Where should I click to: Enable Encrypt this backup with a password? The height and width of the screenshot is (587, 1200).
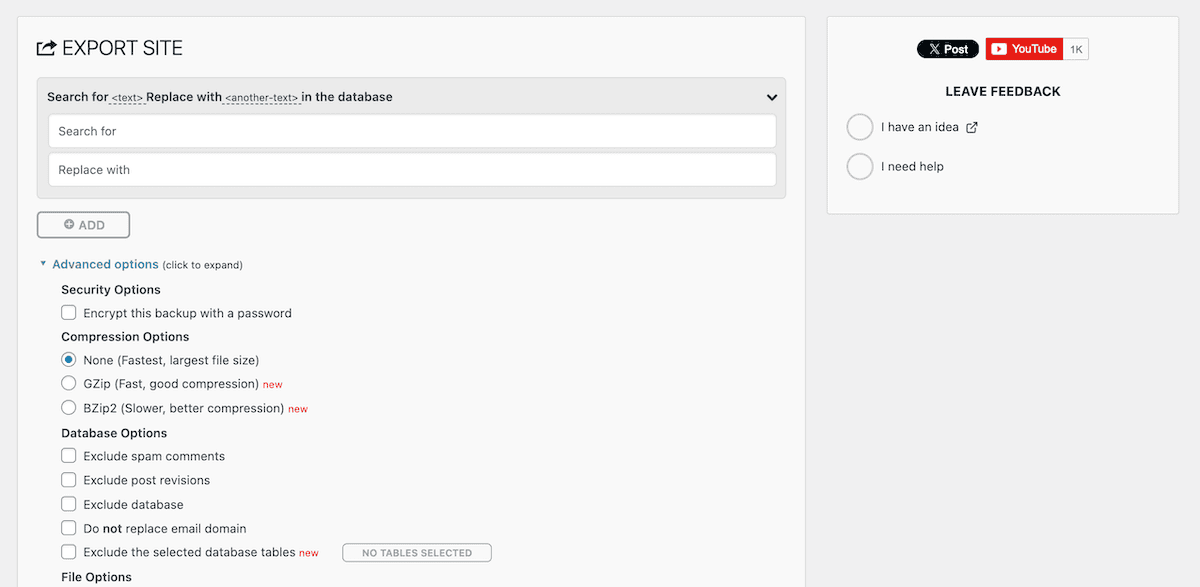point(69,313)
